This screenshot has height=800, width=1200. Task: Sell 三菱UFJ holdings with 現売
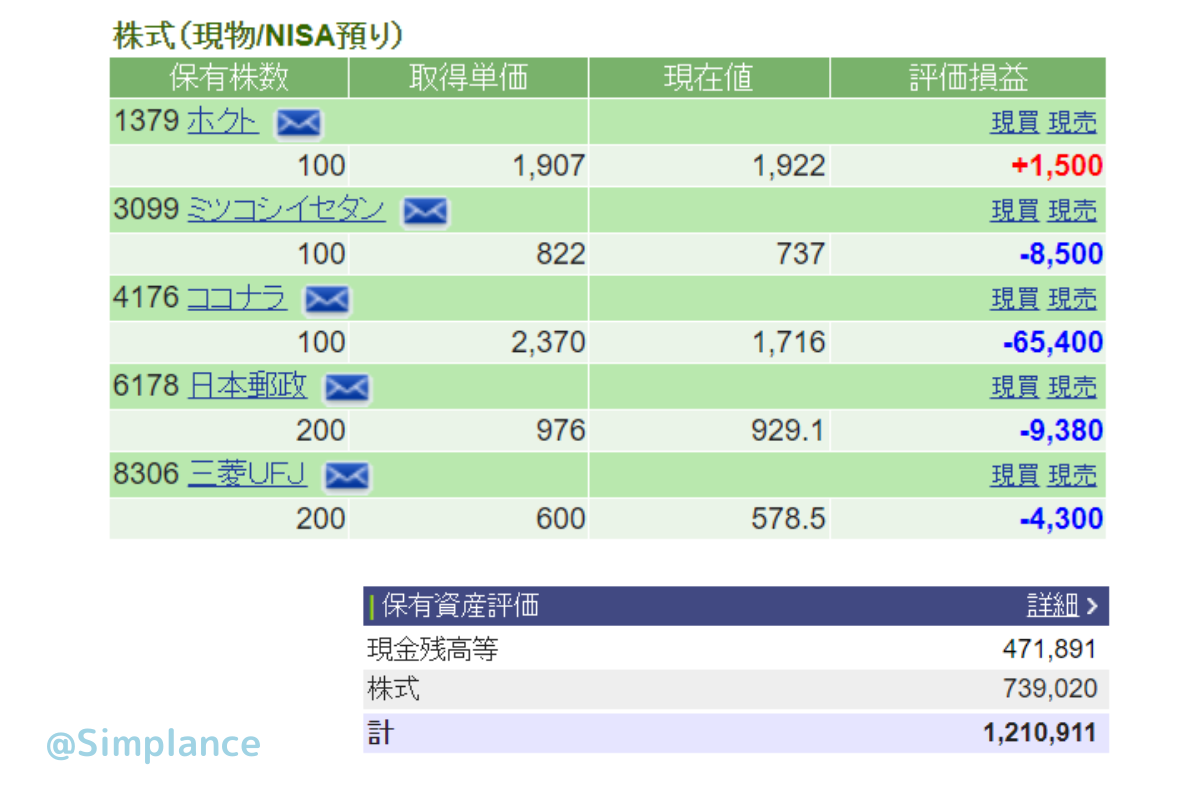[1072, 475]
